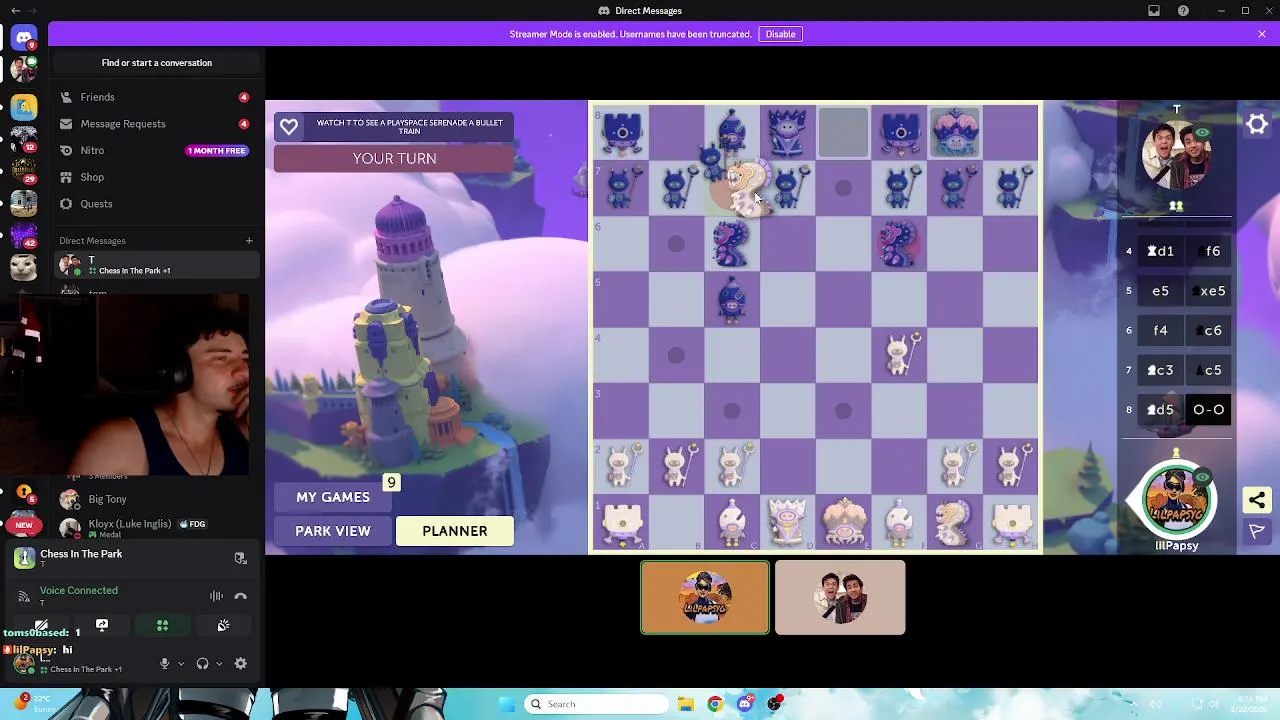Screen dimensions: 1280x720
Task: Select lilPapsy's participant thumbnail below board
Action: [705, 597]
